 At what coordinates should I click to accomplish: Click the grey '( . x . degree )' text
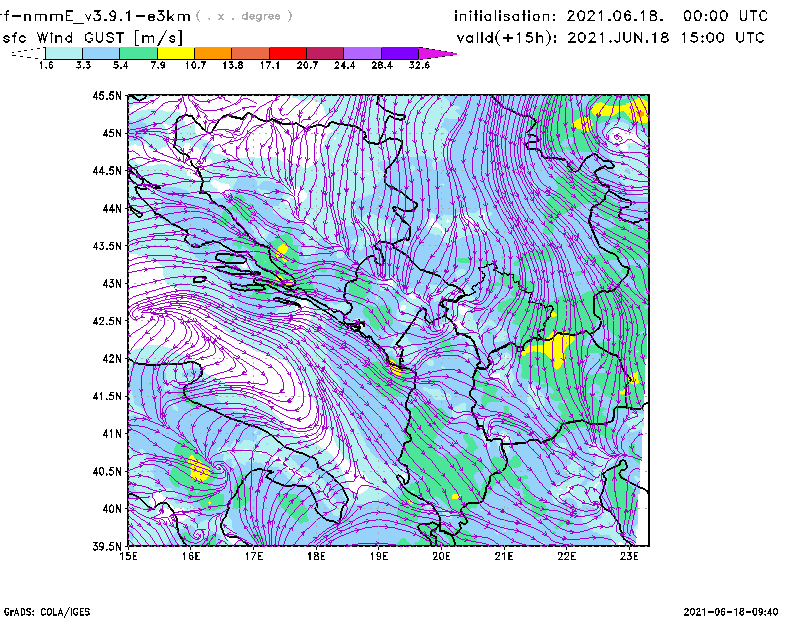pyautogui.click(x=244, y=16)
